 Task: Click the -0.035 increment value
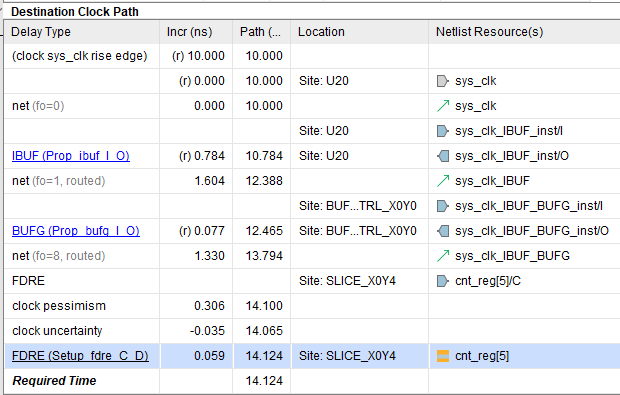click(x=207, y=331)
